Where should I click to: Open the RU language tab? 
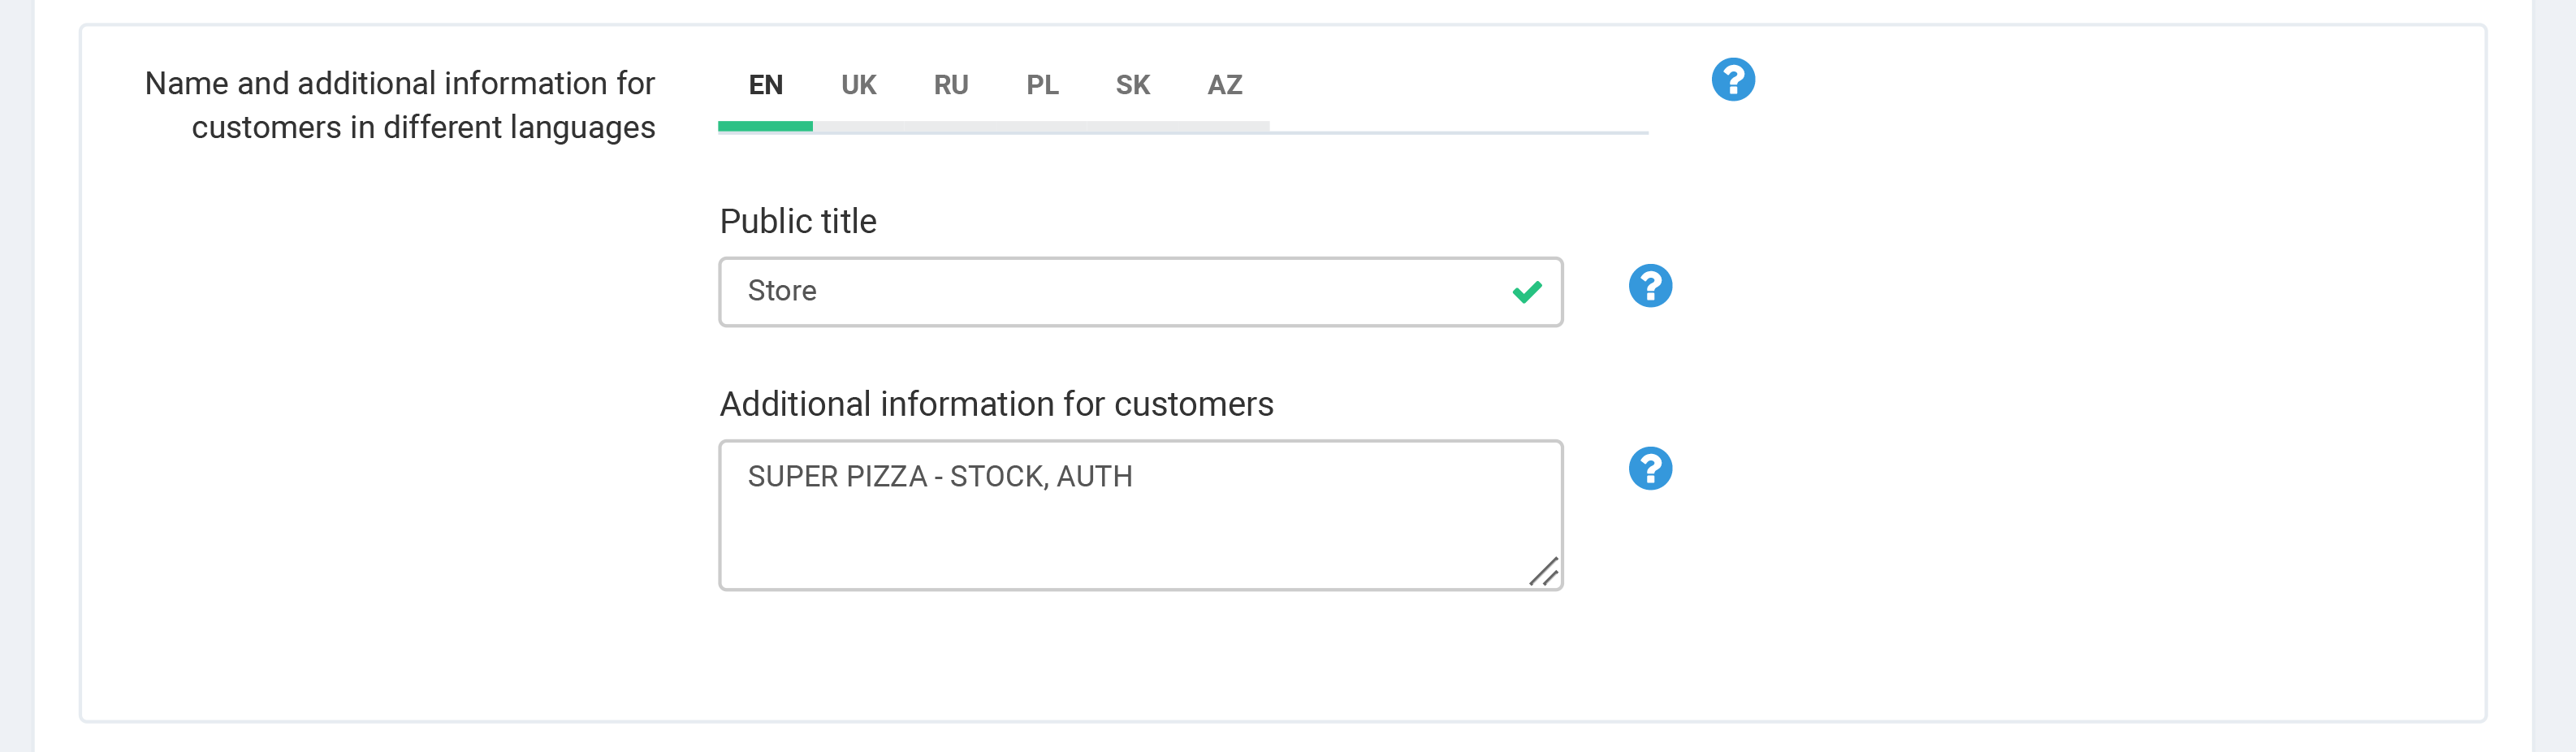click(950, 85)
